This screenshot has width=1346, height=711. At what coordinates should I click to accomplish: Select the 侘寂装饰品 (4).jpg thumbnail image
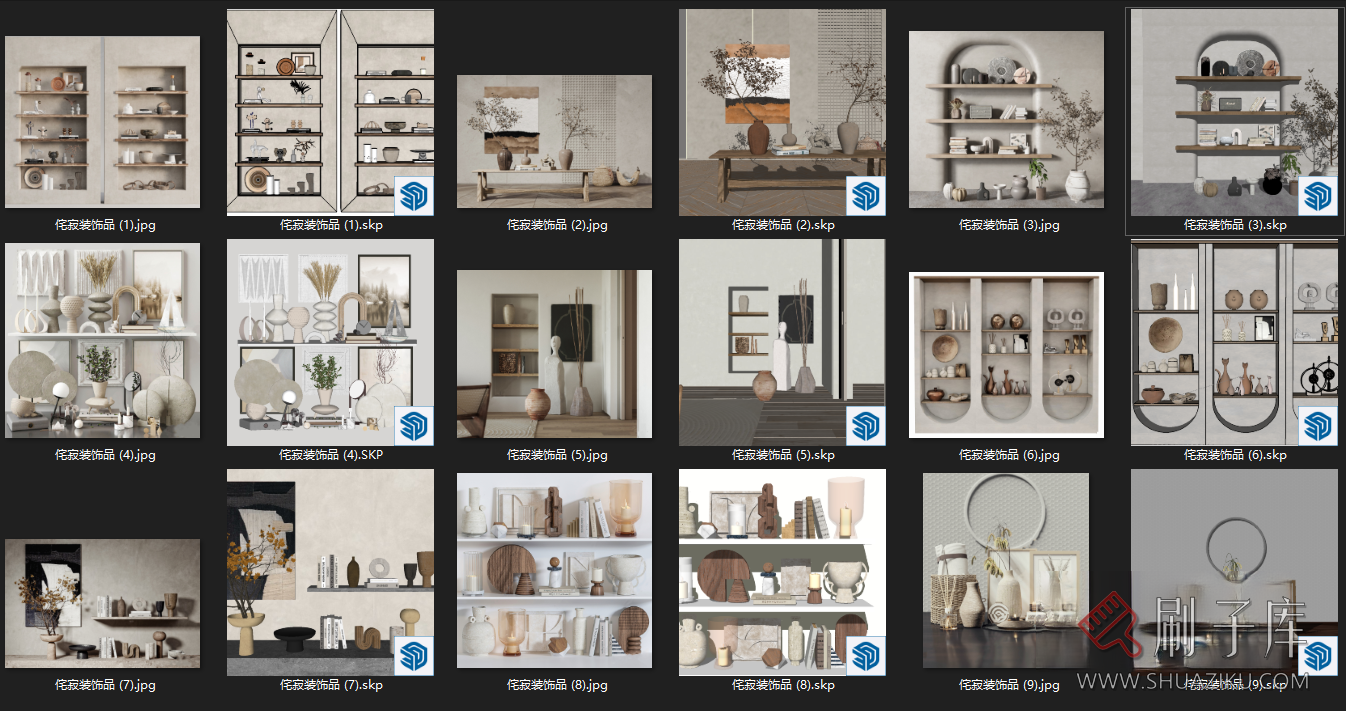click(x=102, y=340)
